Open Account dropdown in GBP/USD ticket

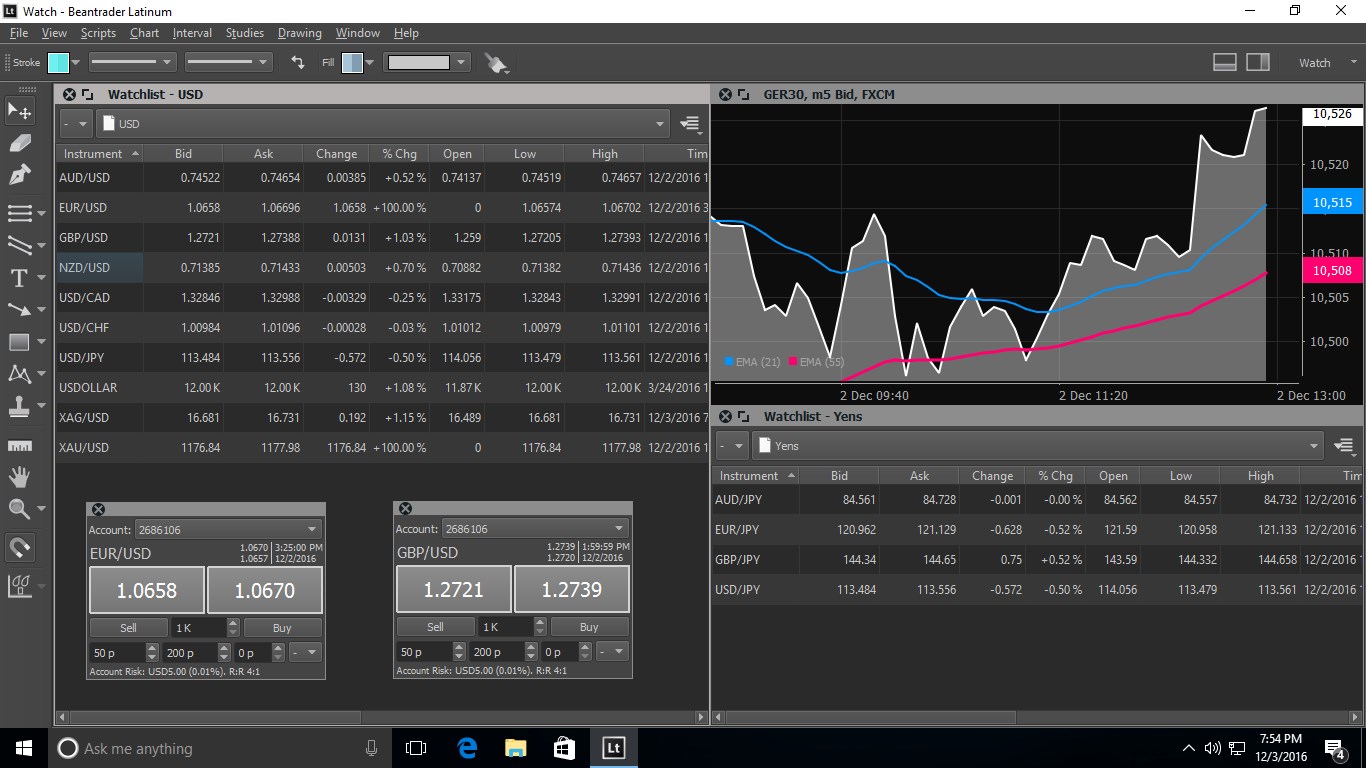tap(535, 529)
